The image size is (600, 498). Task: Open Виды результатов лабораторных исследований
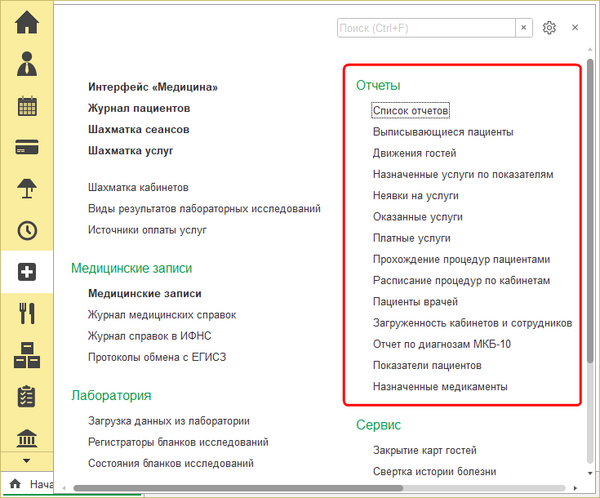pos(204,209)
